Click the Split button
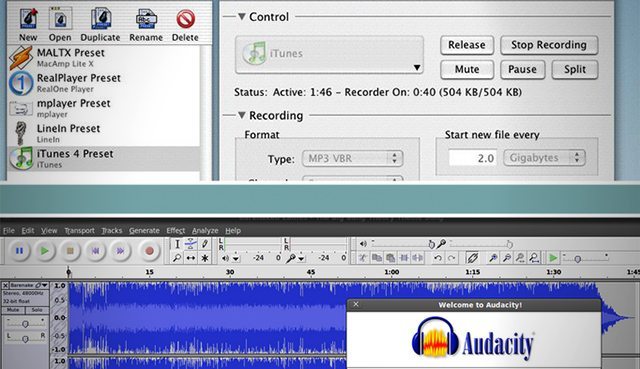This screenshot has height=369, width=640. 575,69
